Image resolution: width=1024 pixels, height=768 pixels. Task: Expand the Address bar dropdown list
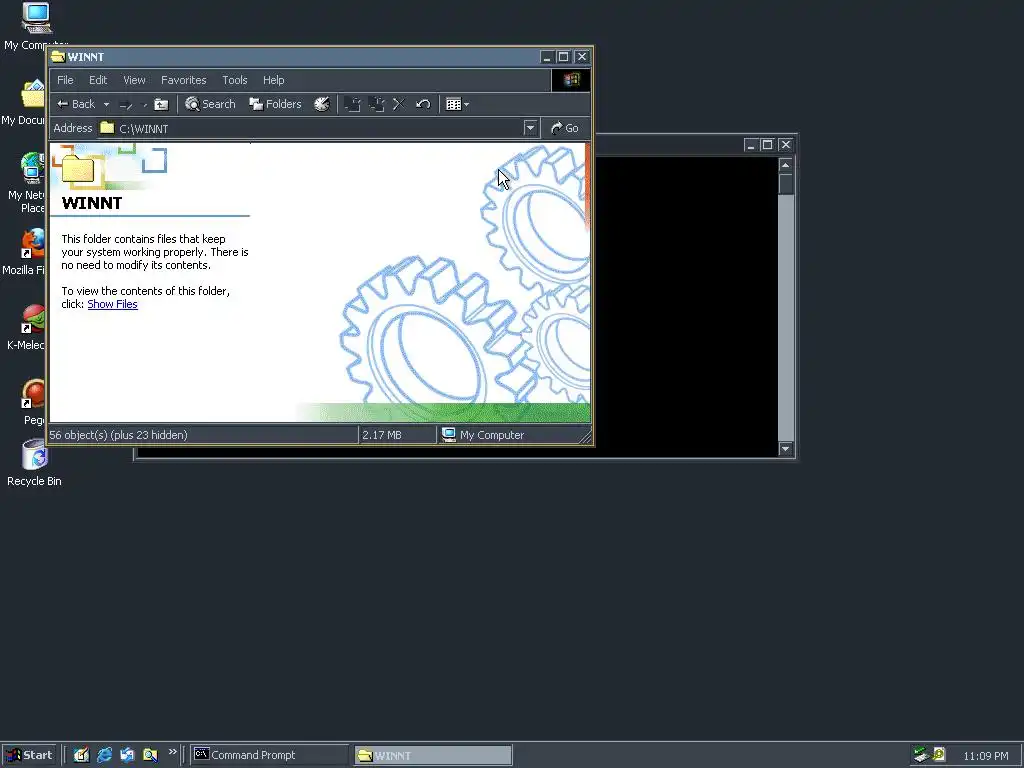530,128
